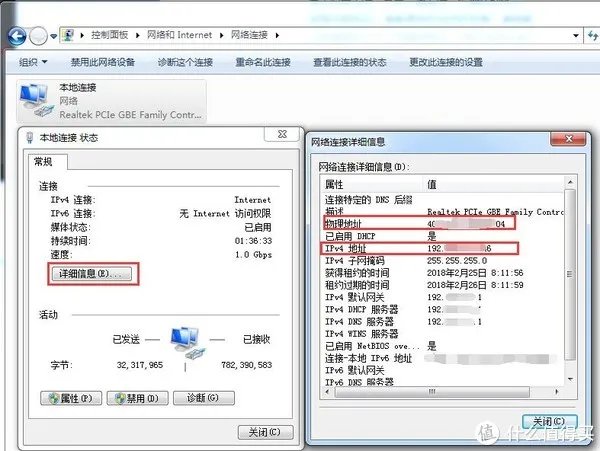Click the 属性 column header
600x451 pixels.
371,185
